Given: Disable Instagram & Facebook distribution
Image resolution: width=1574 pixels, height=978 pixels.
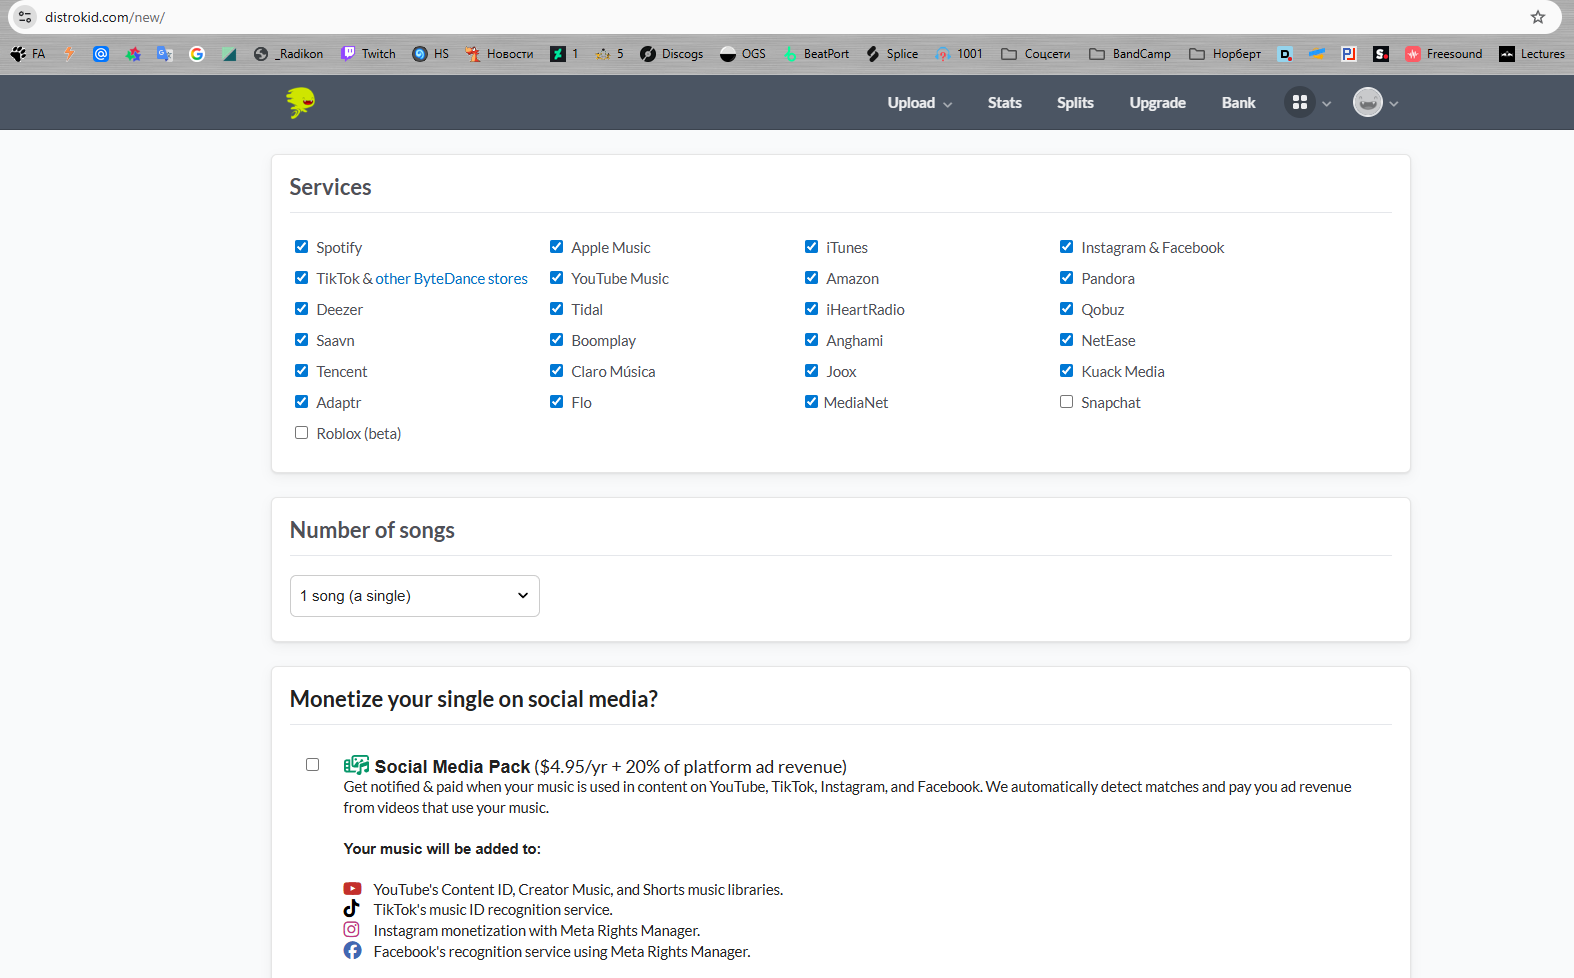Looking at the screenshot, I should (x=1066, y=247).
